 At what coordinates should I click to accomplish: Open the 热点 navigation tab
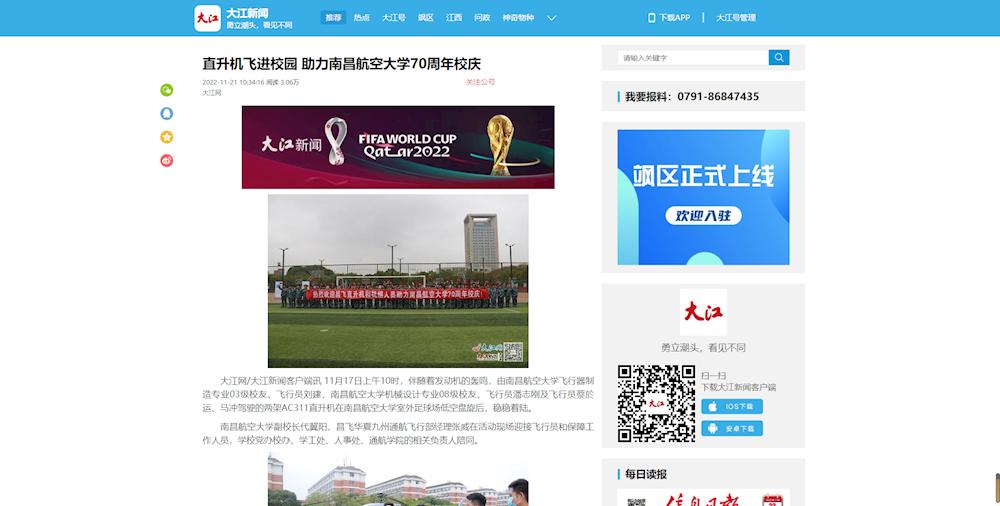pyautogui.click(x=362, y=18)
